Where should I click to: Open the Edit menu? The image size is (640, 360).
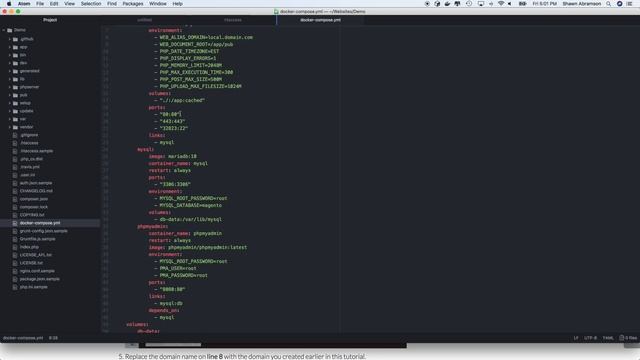click(x=54, y=4)
